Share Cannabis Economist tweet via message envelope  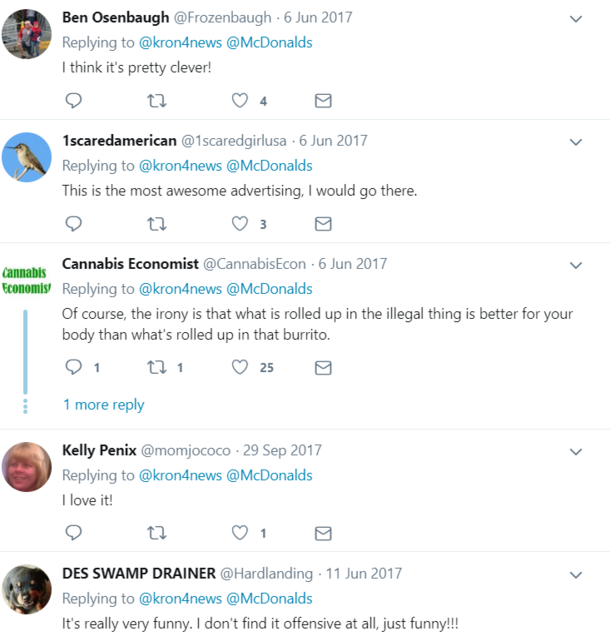323,367
